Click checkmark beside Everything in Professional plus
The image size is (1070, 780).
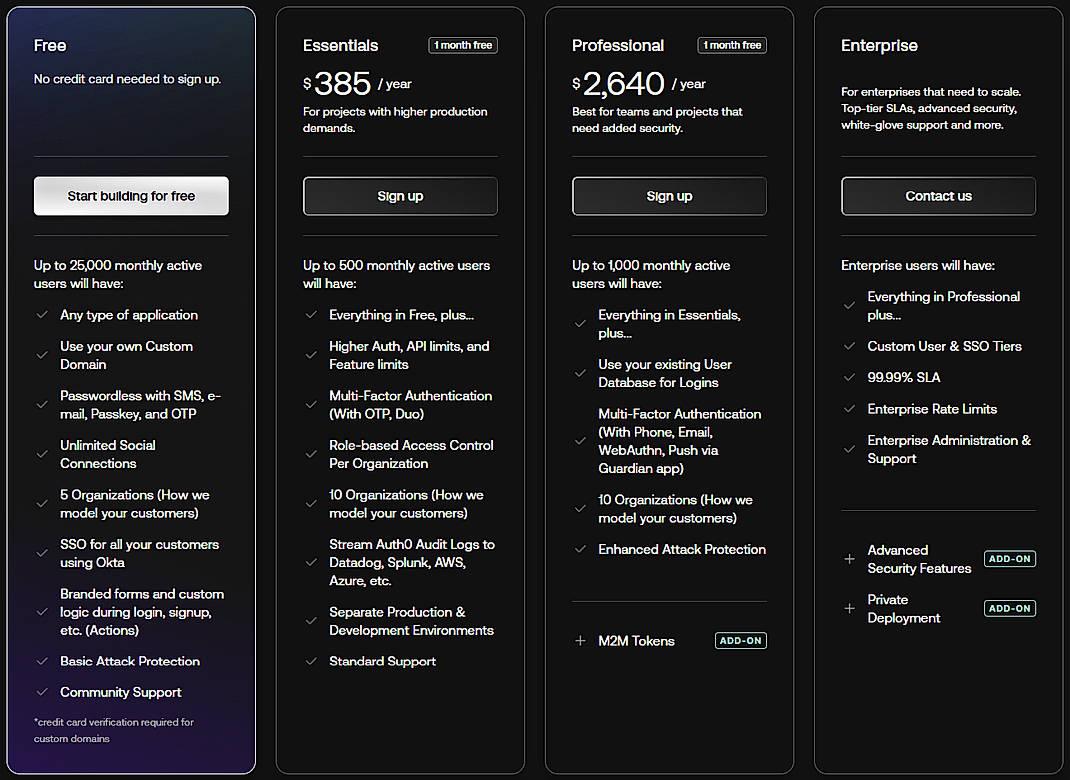tap(849, 306)
